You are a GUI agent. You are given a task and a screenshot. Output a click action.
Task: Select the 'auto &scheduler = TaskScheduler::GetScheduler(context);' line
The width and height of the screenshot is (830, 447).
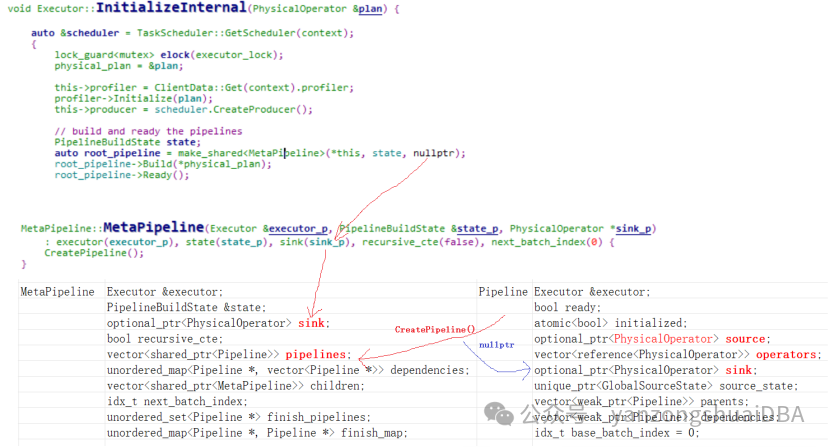pyautogui.click(x=192, y=33)
